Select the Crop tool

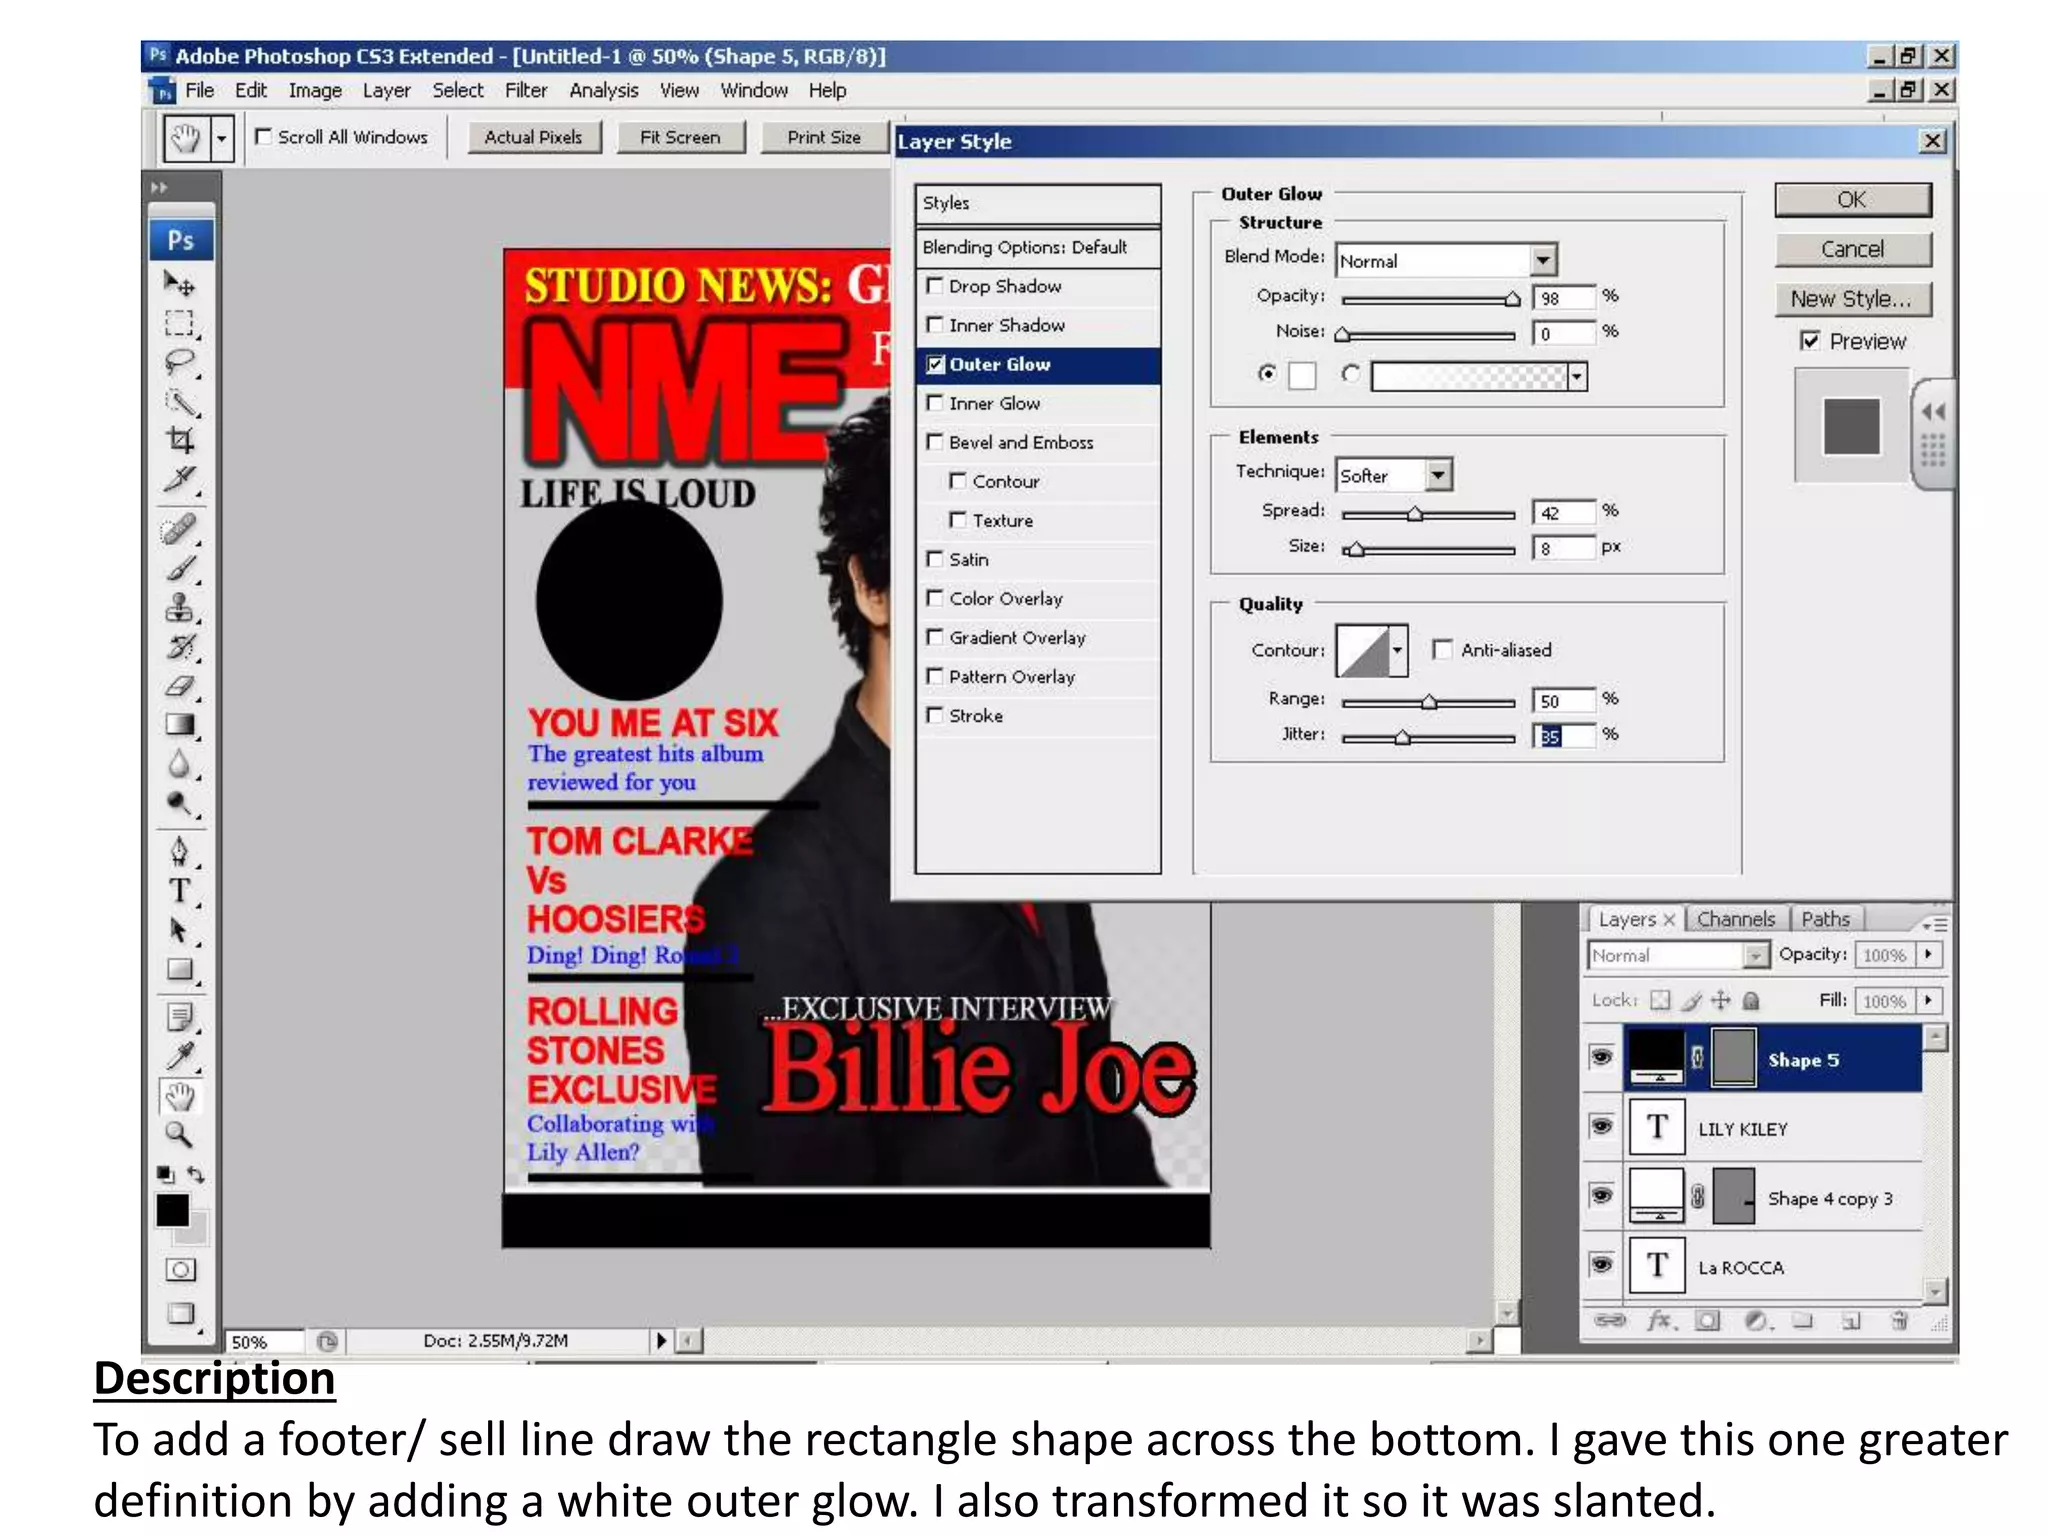point(180,441)
